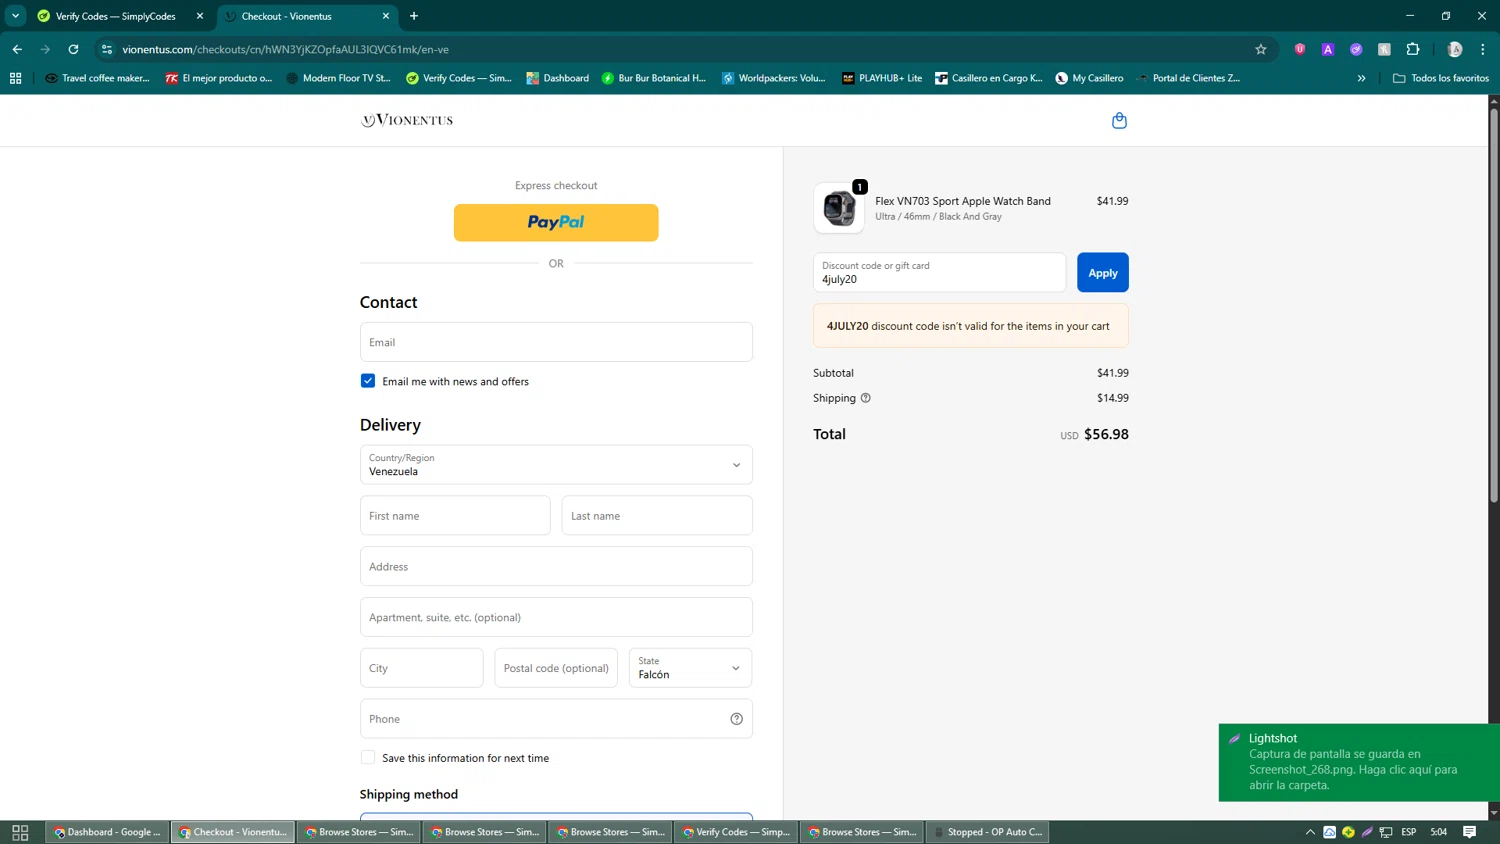The width and height of the screenshot is (1500, 844).
Task: Apply the discount code
Action: click(1103, 273)
